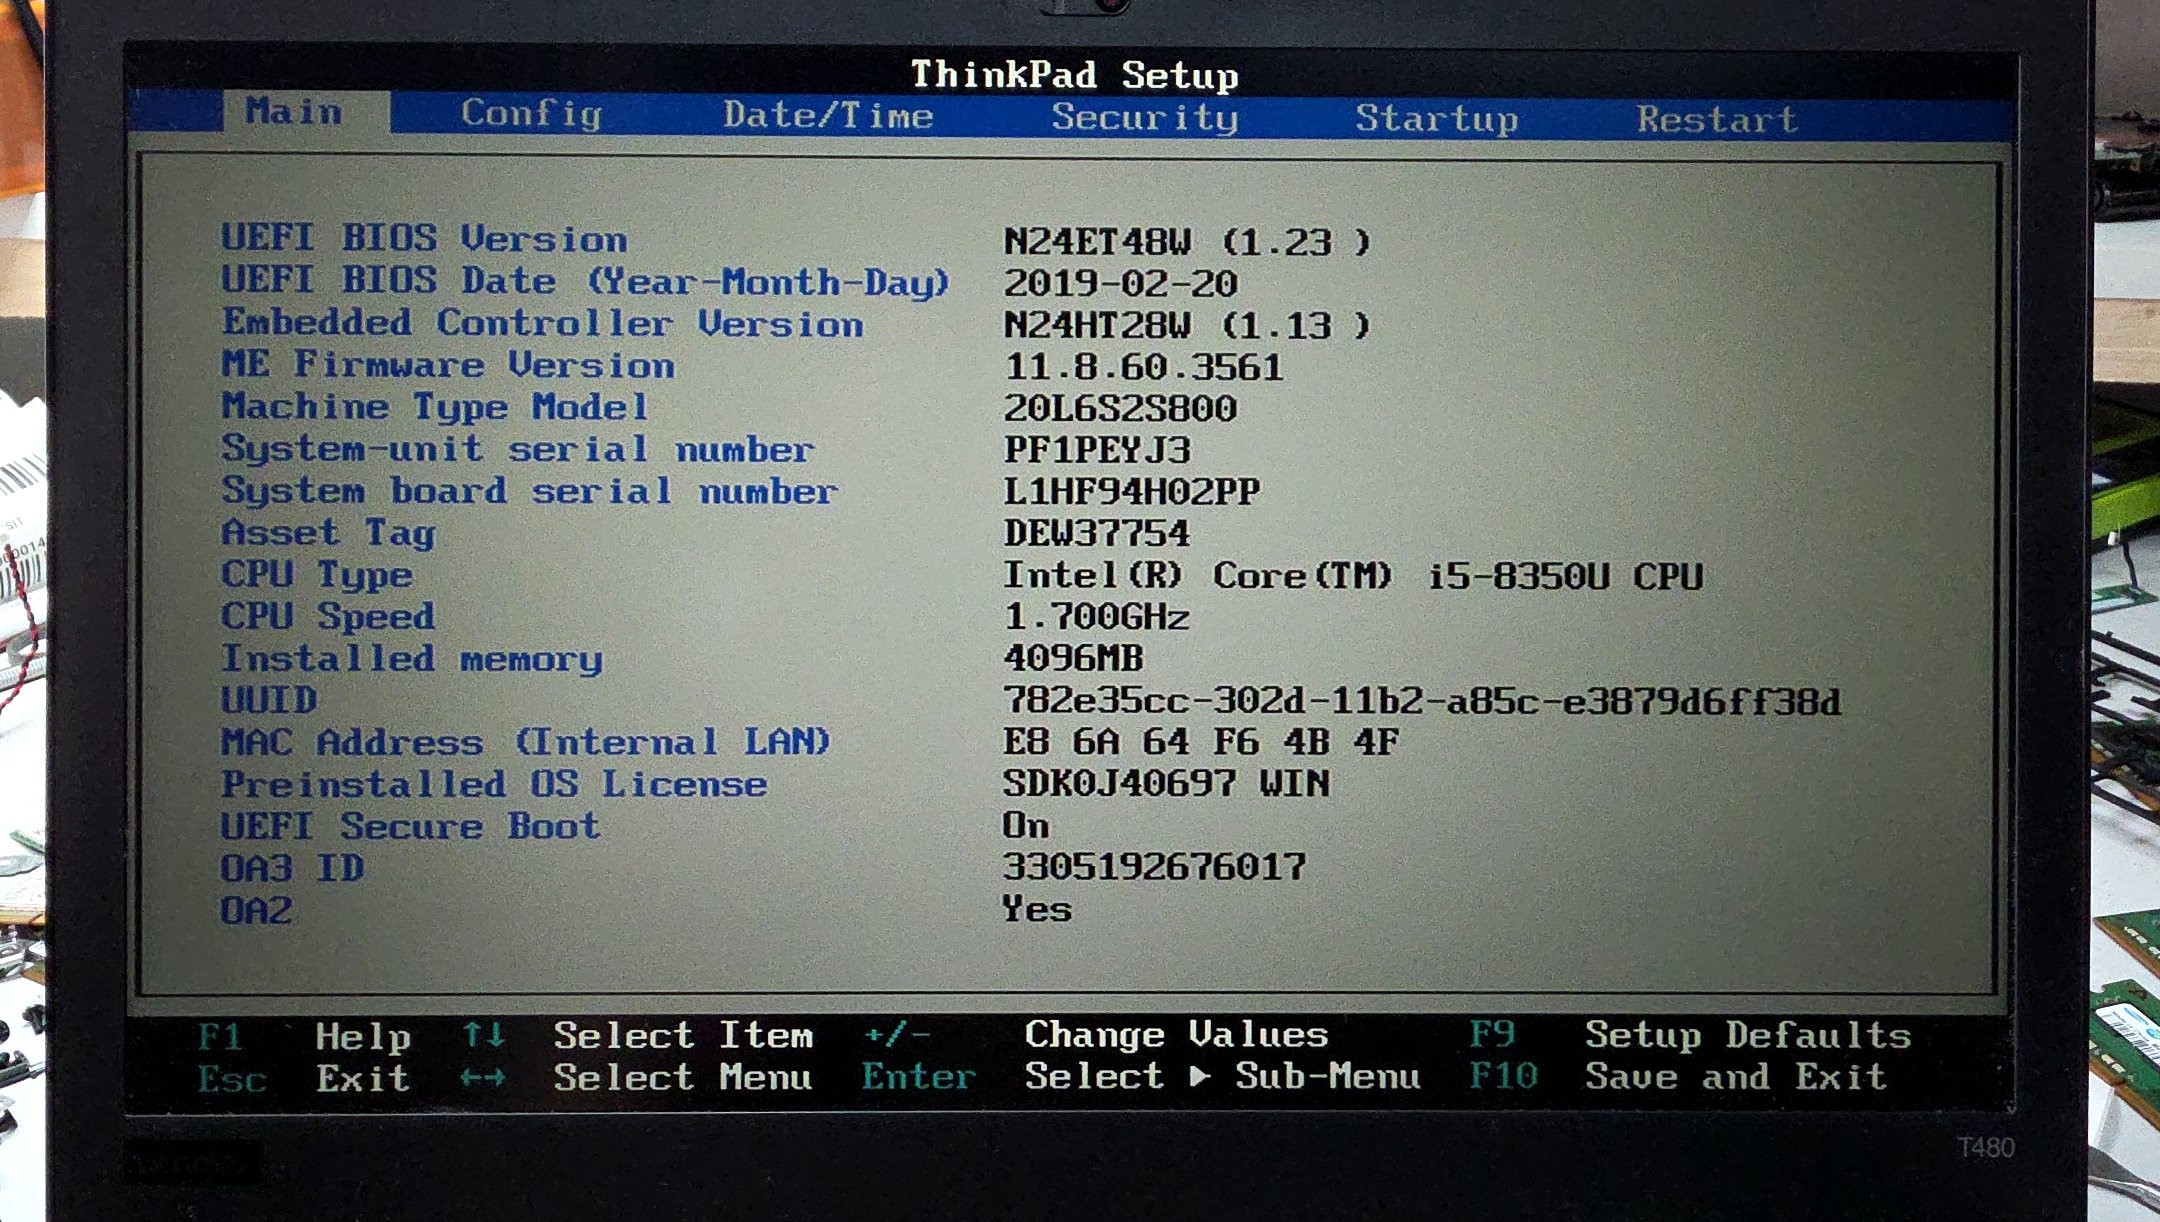Click the +/- Change Values hint
The width and height of the screenshot is (2160, 1222).
point(1096,1034)
